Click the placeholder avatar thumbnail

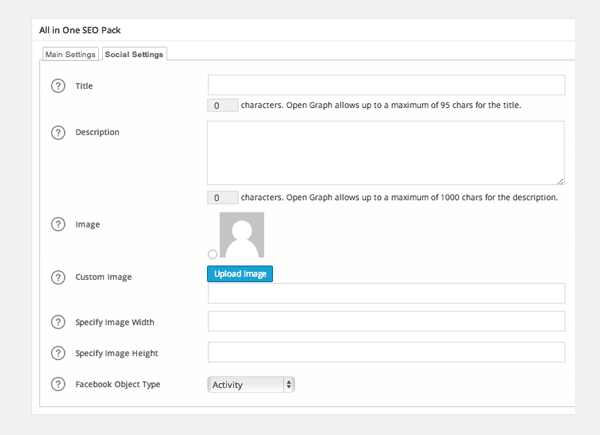[x=241, y=235]
